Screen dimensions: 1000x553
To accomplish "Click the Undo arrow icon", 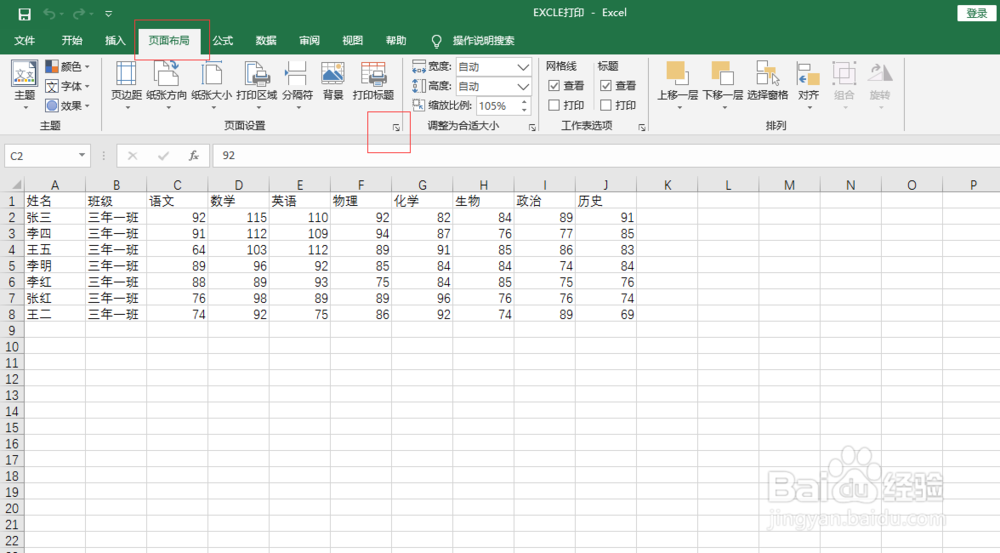I will pos(49,13).
